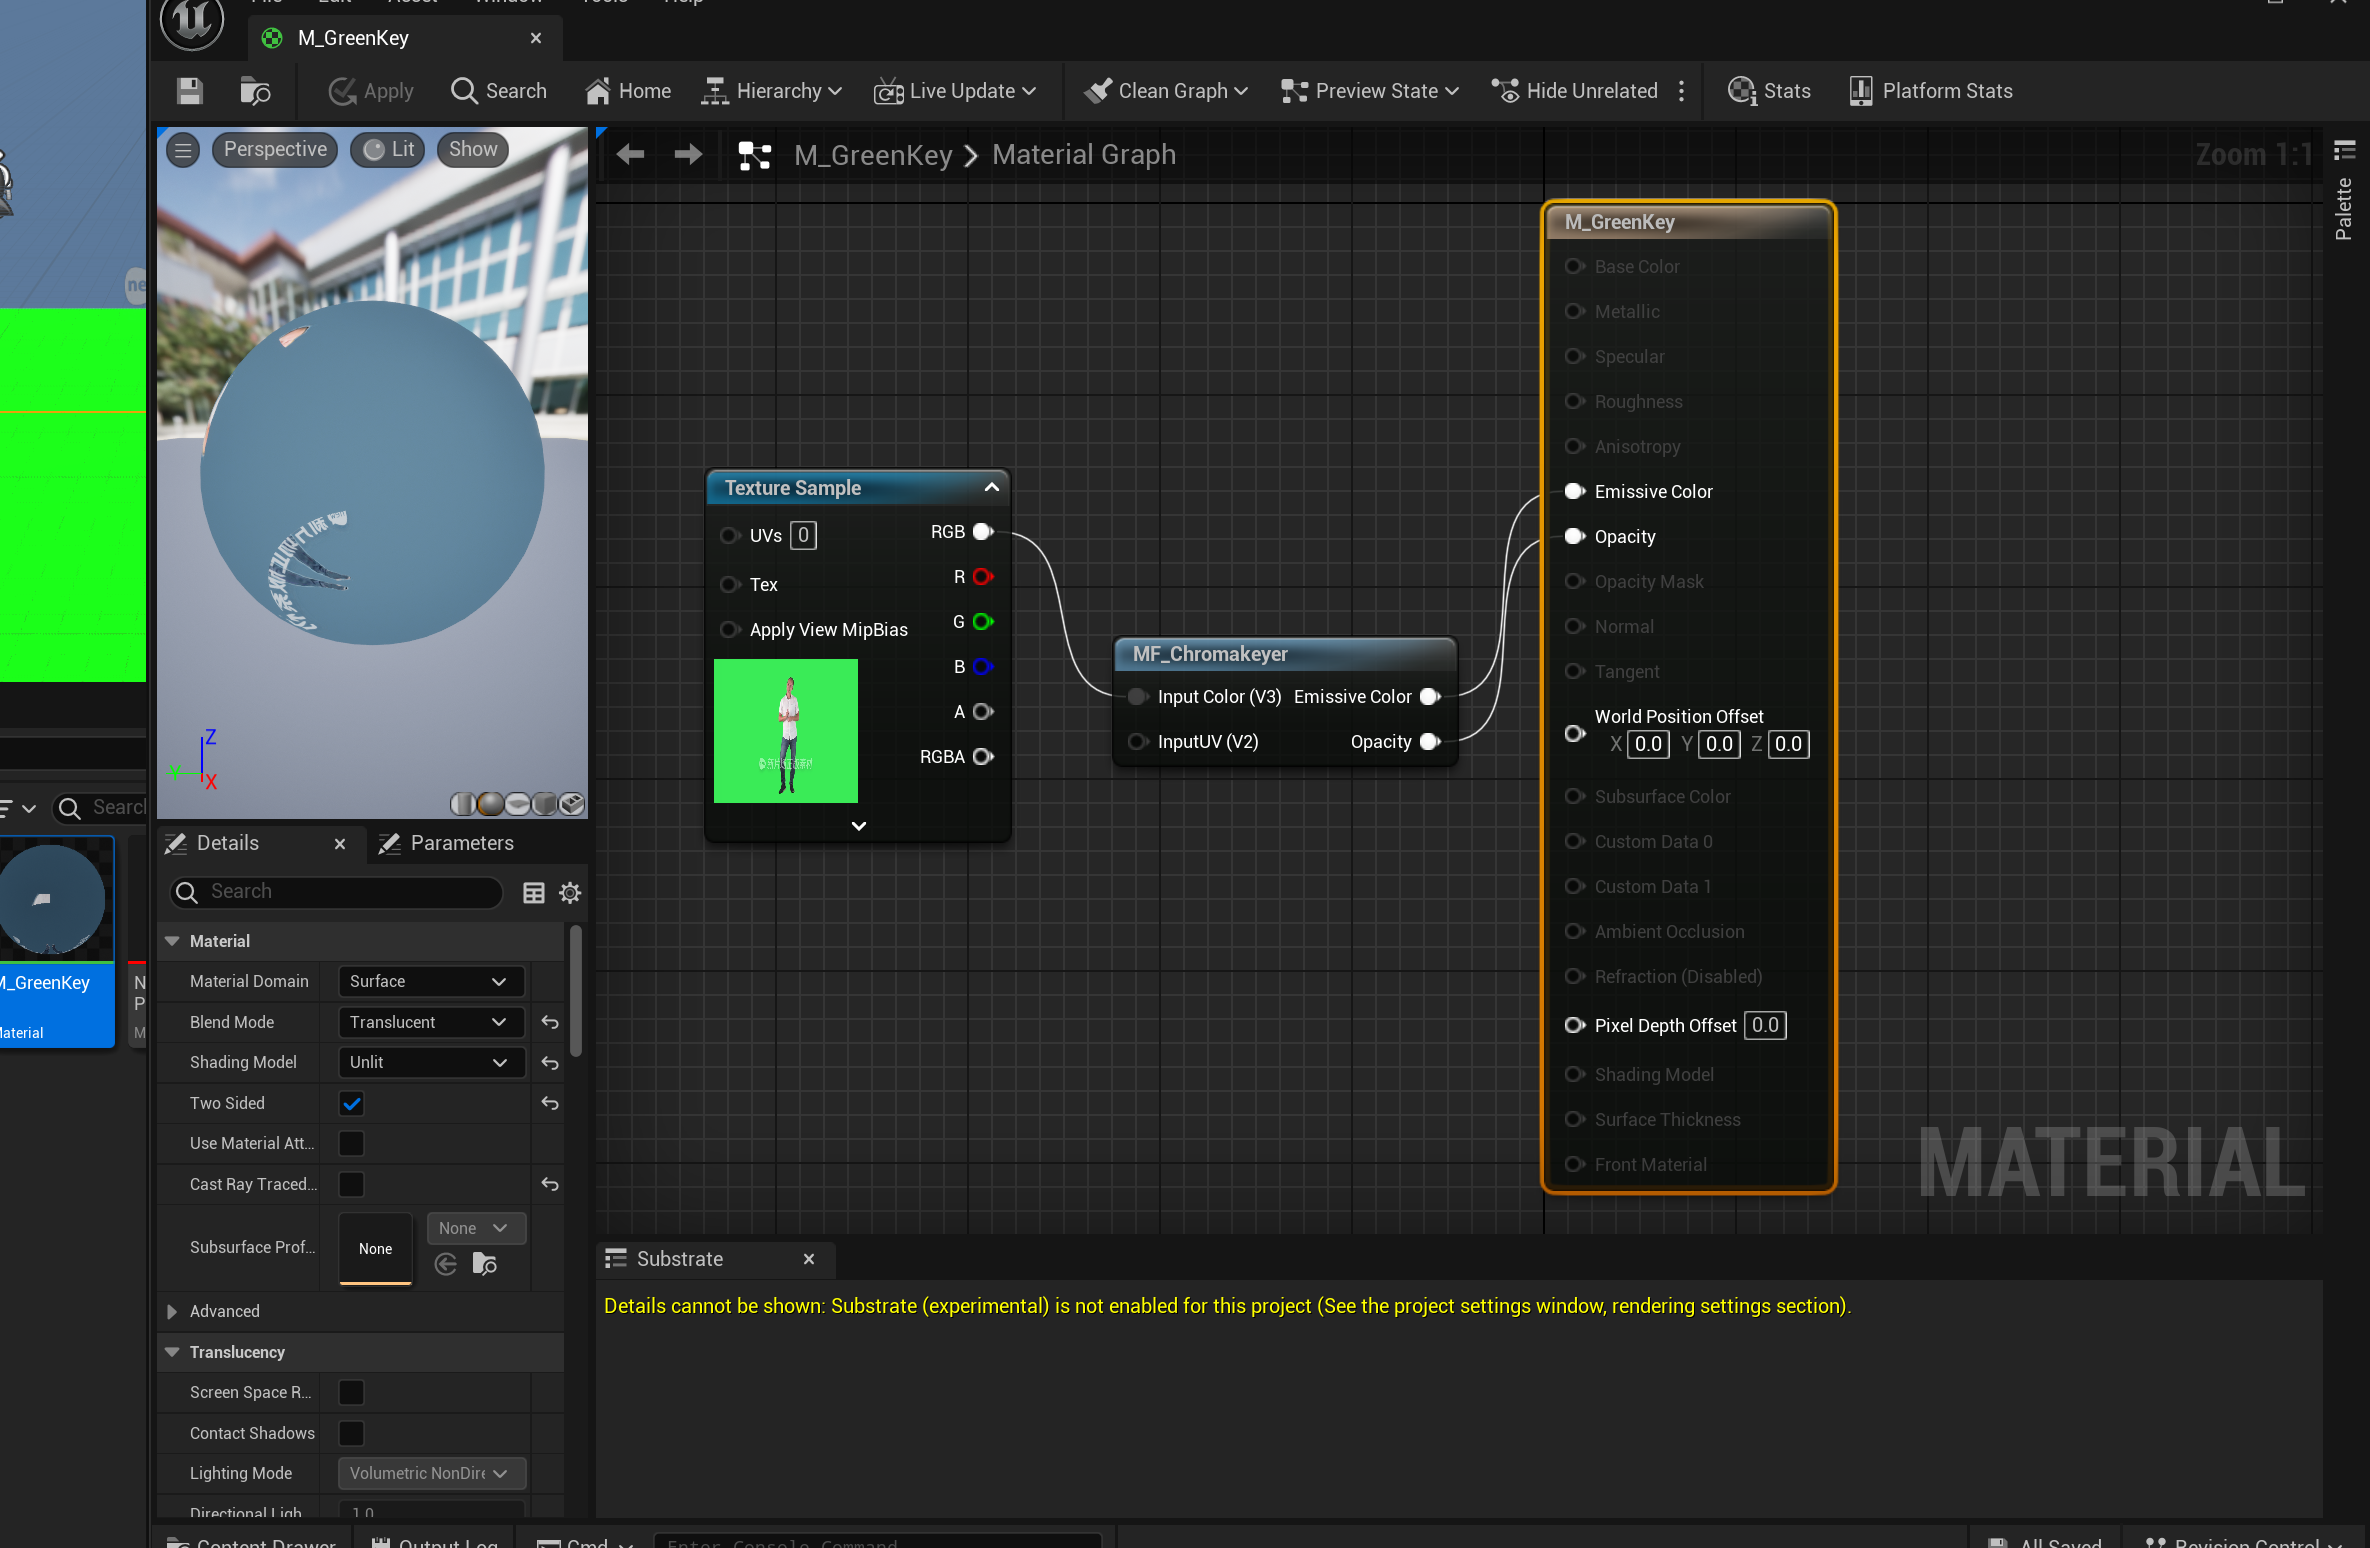Click the property matrix table icon
This screenshot has width=2370, height=1548.
[x=534, y=893]
